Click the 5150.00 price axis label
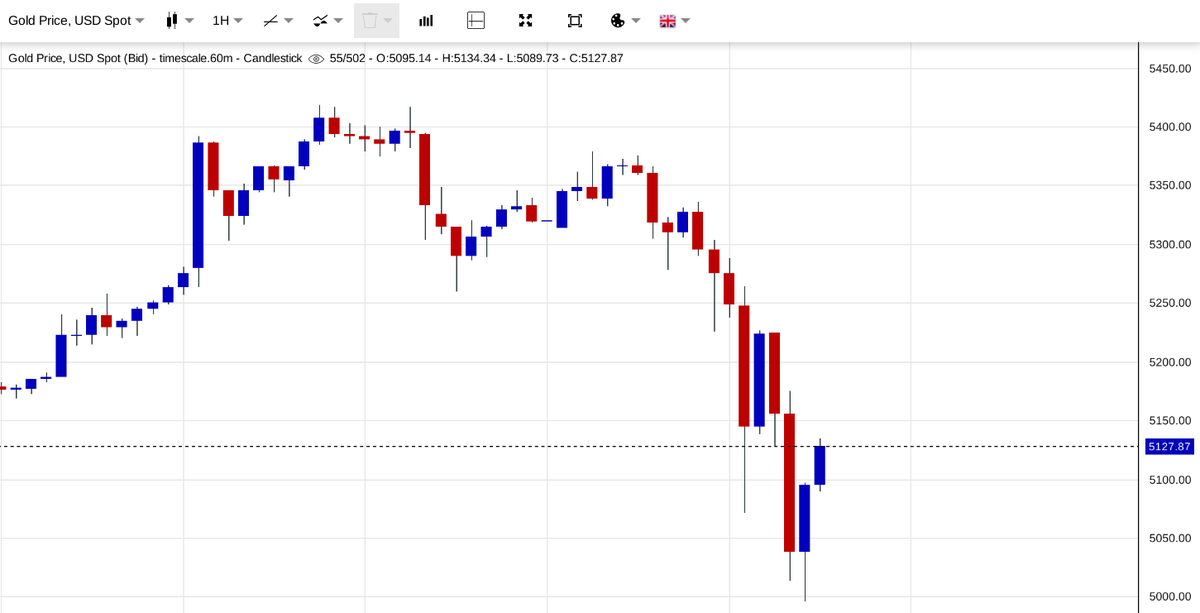 (x=1170, y=420)
